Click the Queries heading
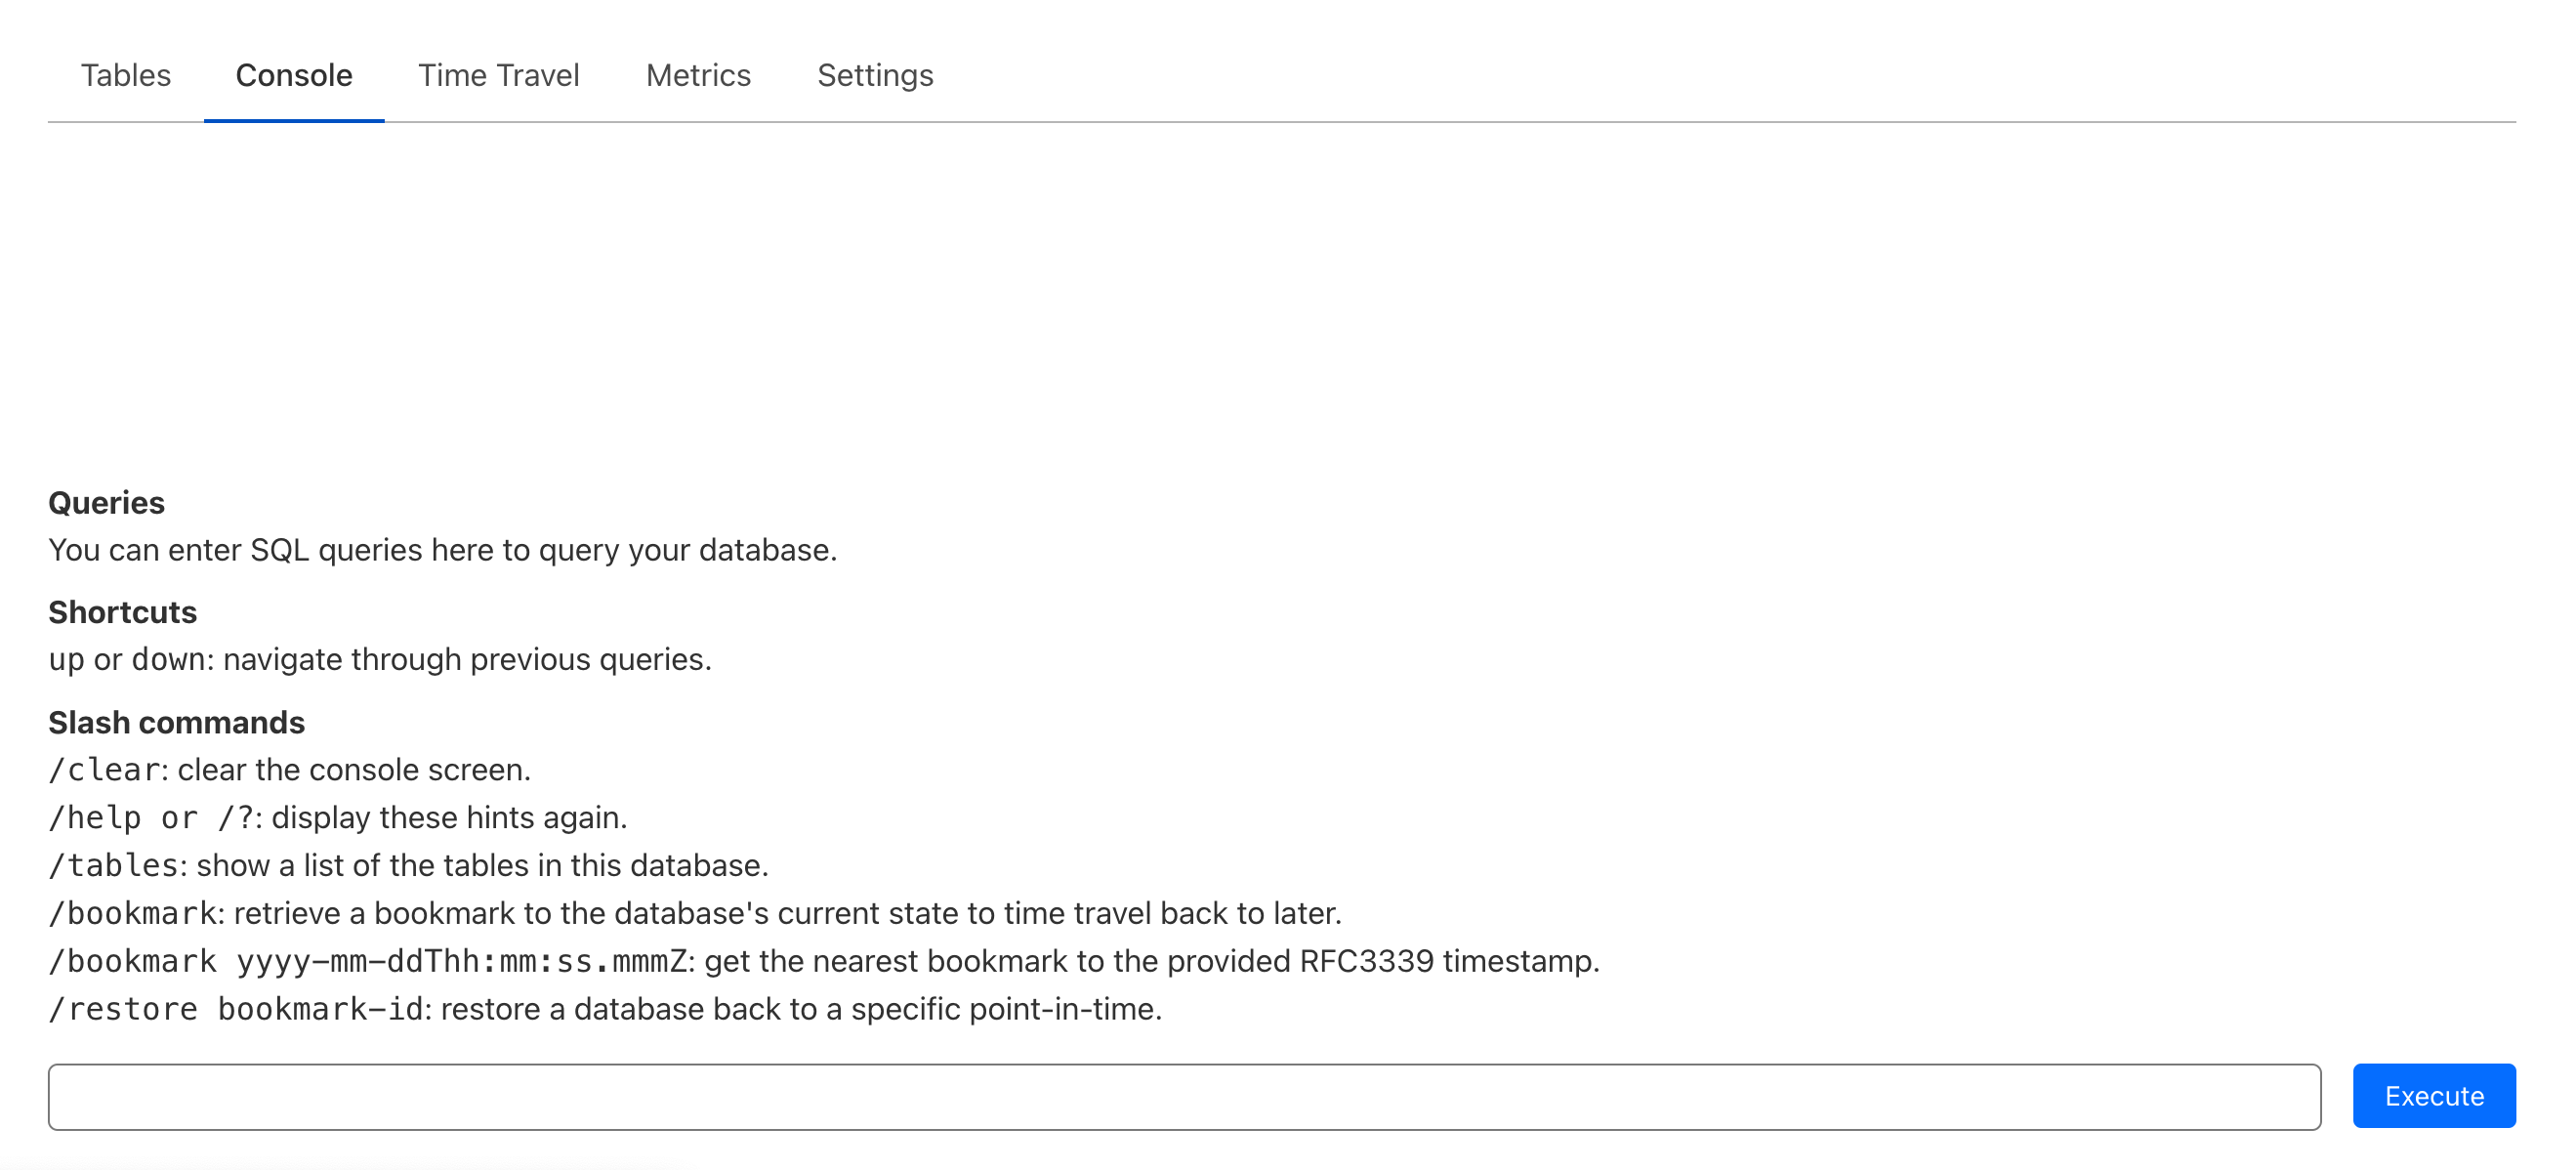2576x1170 pixels. (x=107, y=502)
